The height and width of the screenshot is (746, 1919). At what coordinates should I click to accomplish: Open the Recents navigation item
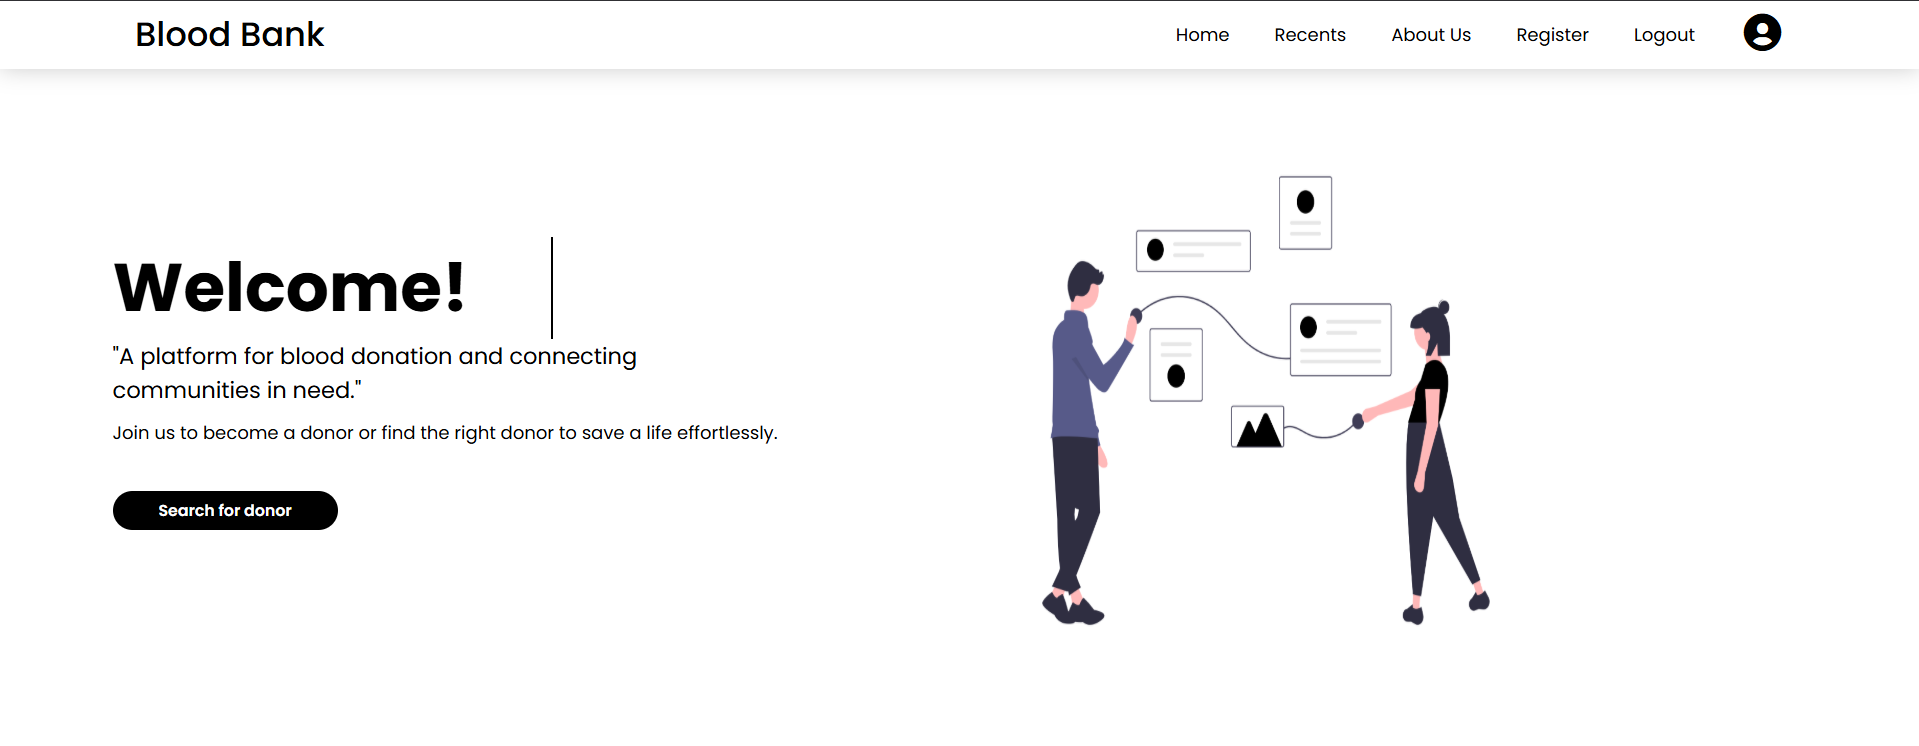pyautogui.click(x=1309, y=35)
